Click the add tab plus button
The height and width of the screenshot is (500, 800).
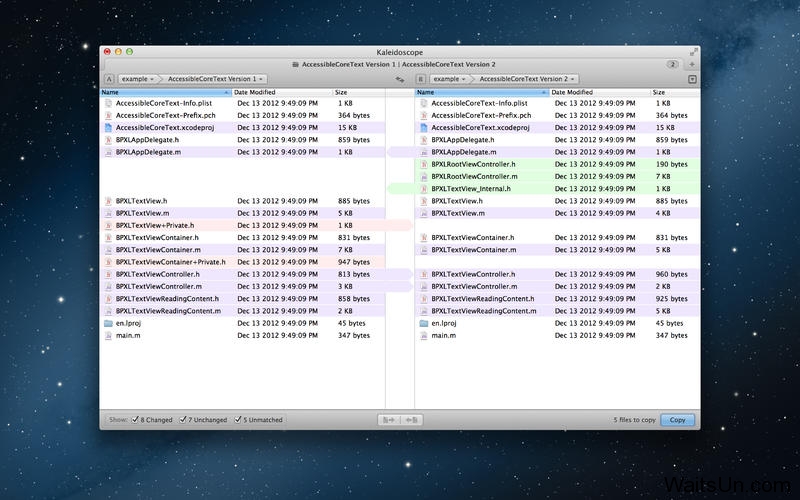click(692, 64)
